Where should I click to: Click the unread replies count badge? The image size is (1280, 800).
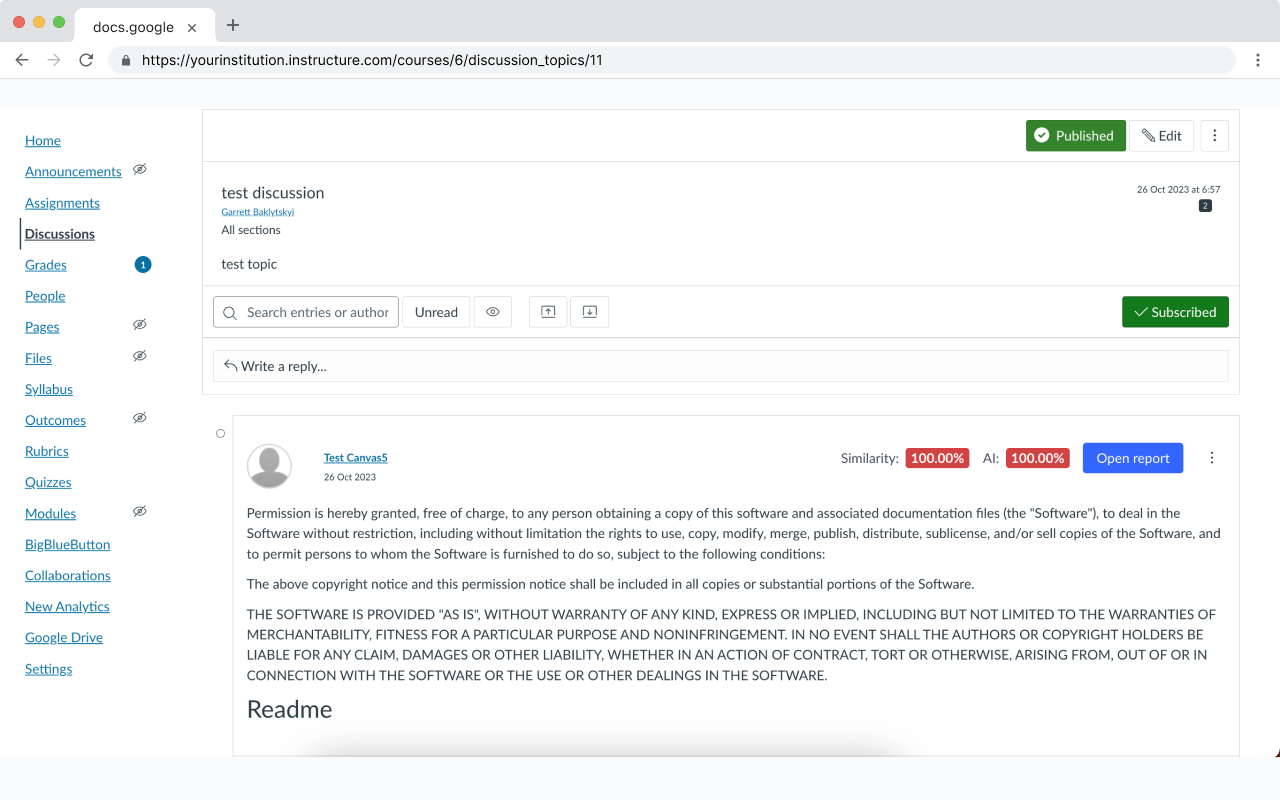(x=1205, y=206)
